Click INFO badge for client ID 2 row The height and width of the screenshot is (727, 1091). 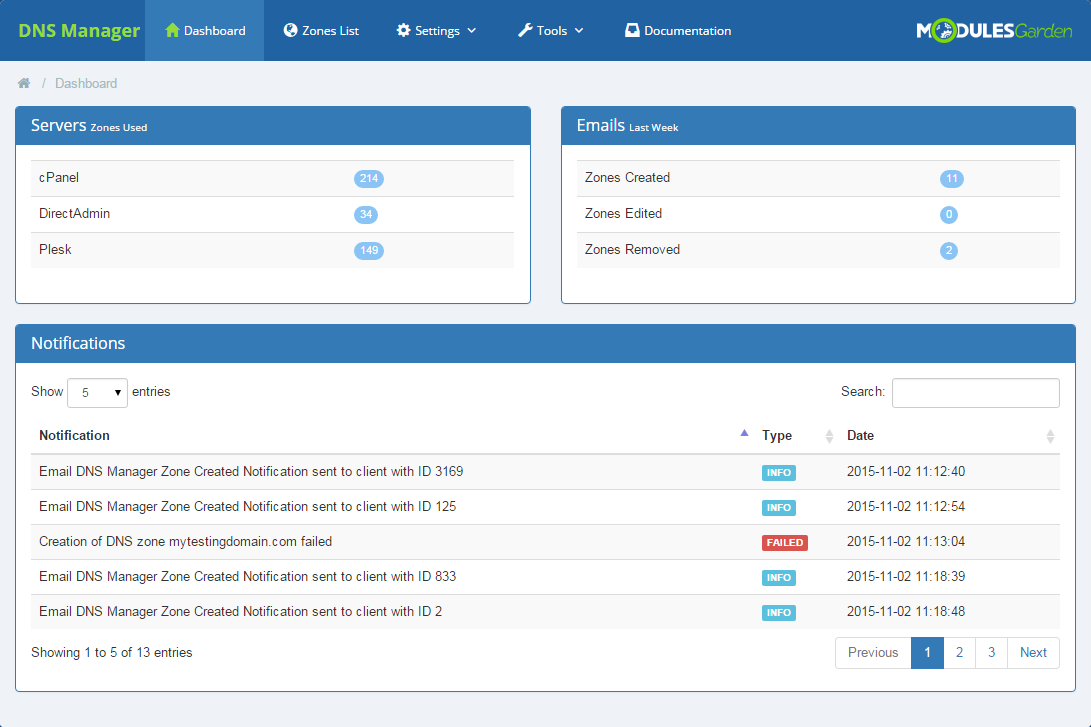click(779, 612)
